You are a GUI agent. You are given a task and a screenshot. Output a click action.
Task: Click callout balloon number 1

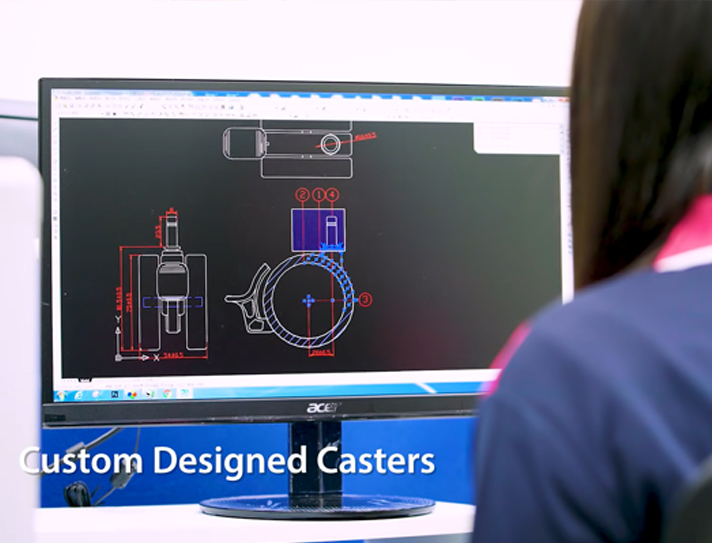(x=318, y=195)
